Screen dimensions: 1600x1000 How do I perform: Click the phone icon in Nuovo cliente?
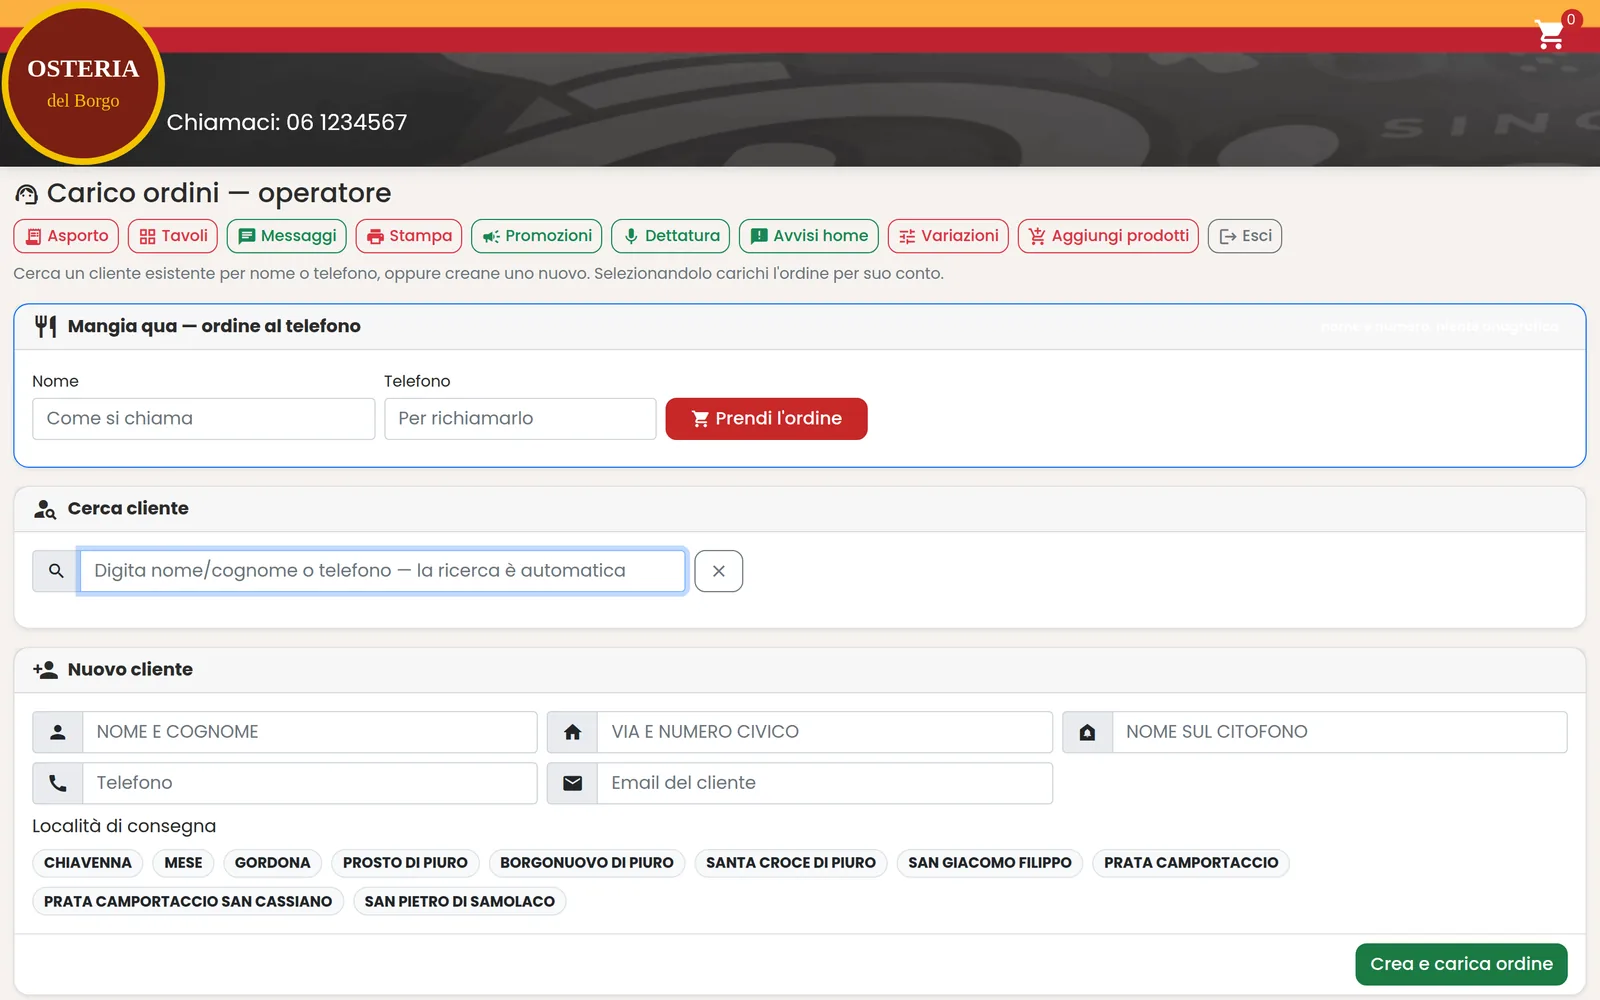click(x=58, y=783)
